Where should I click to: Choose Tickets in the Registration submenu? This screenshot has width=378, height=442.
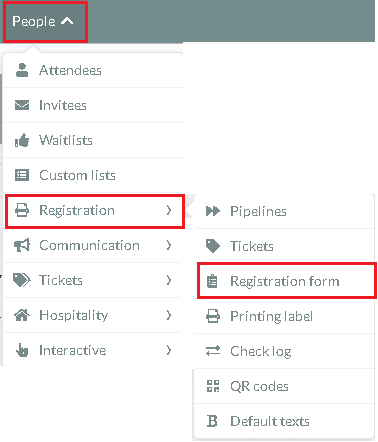[x=284, y=246]
